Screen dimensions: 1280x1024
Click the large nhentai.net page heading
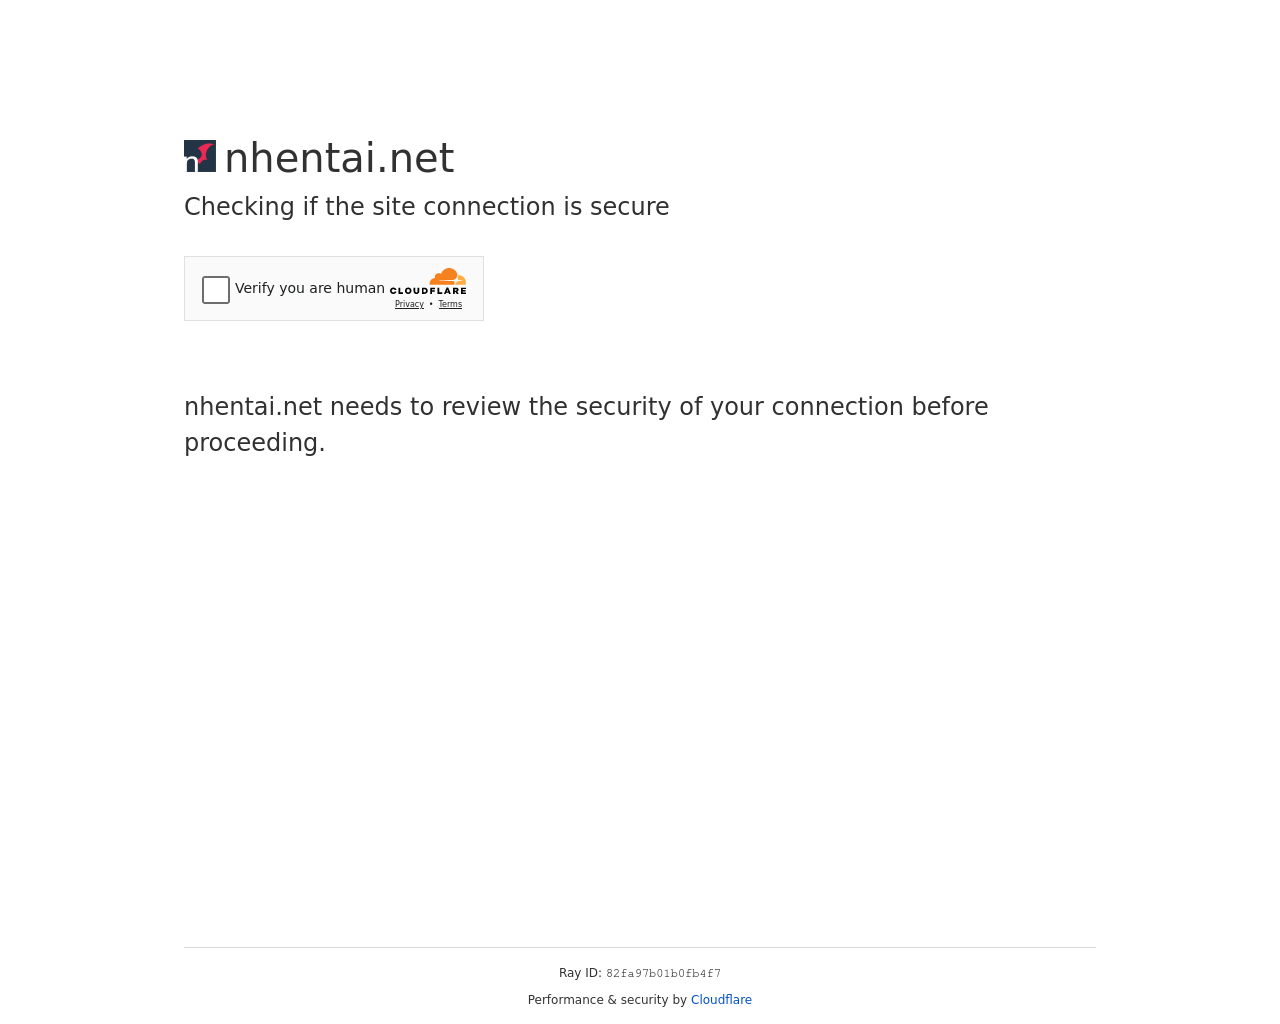pos(339,158)
